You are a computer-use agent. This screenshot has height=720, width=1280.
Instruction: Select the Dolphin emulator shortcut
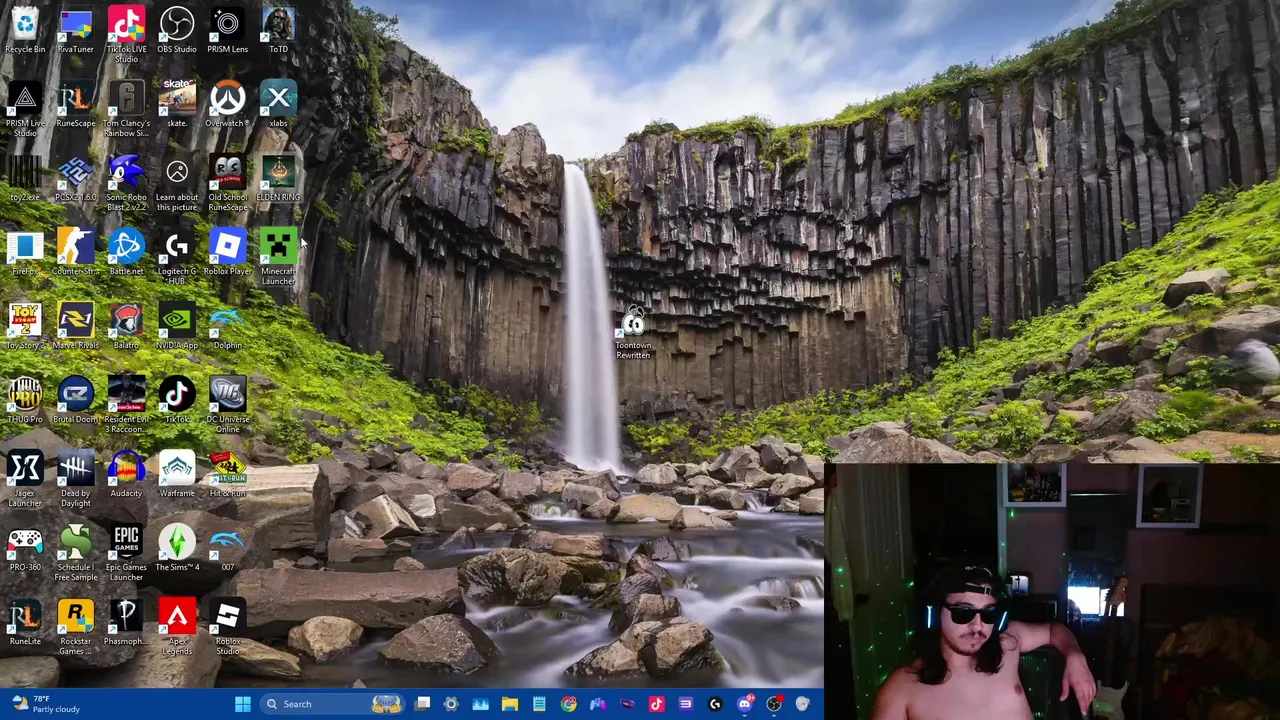tap(227, 326)
